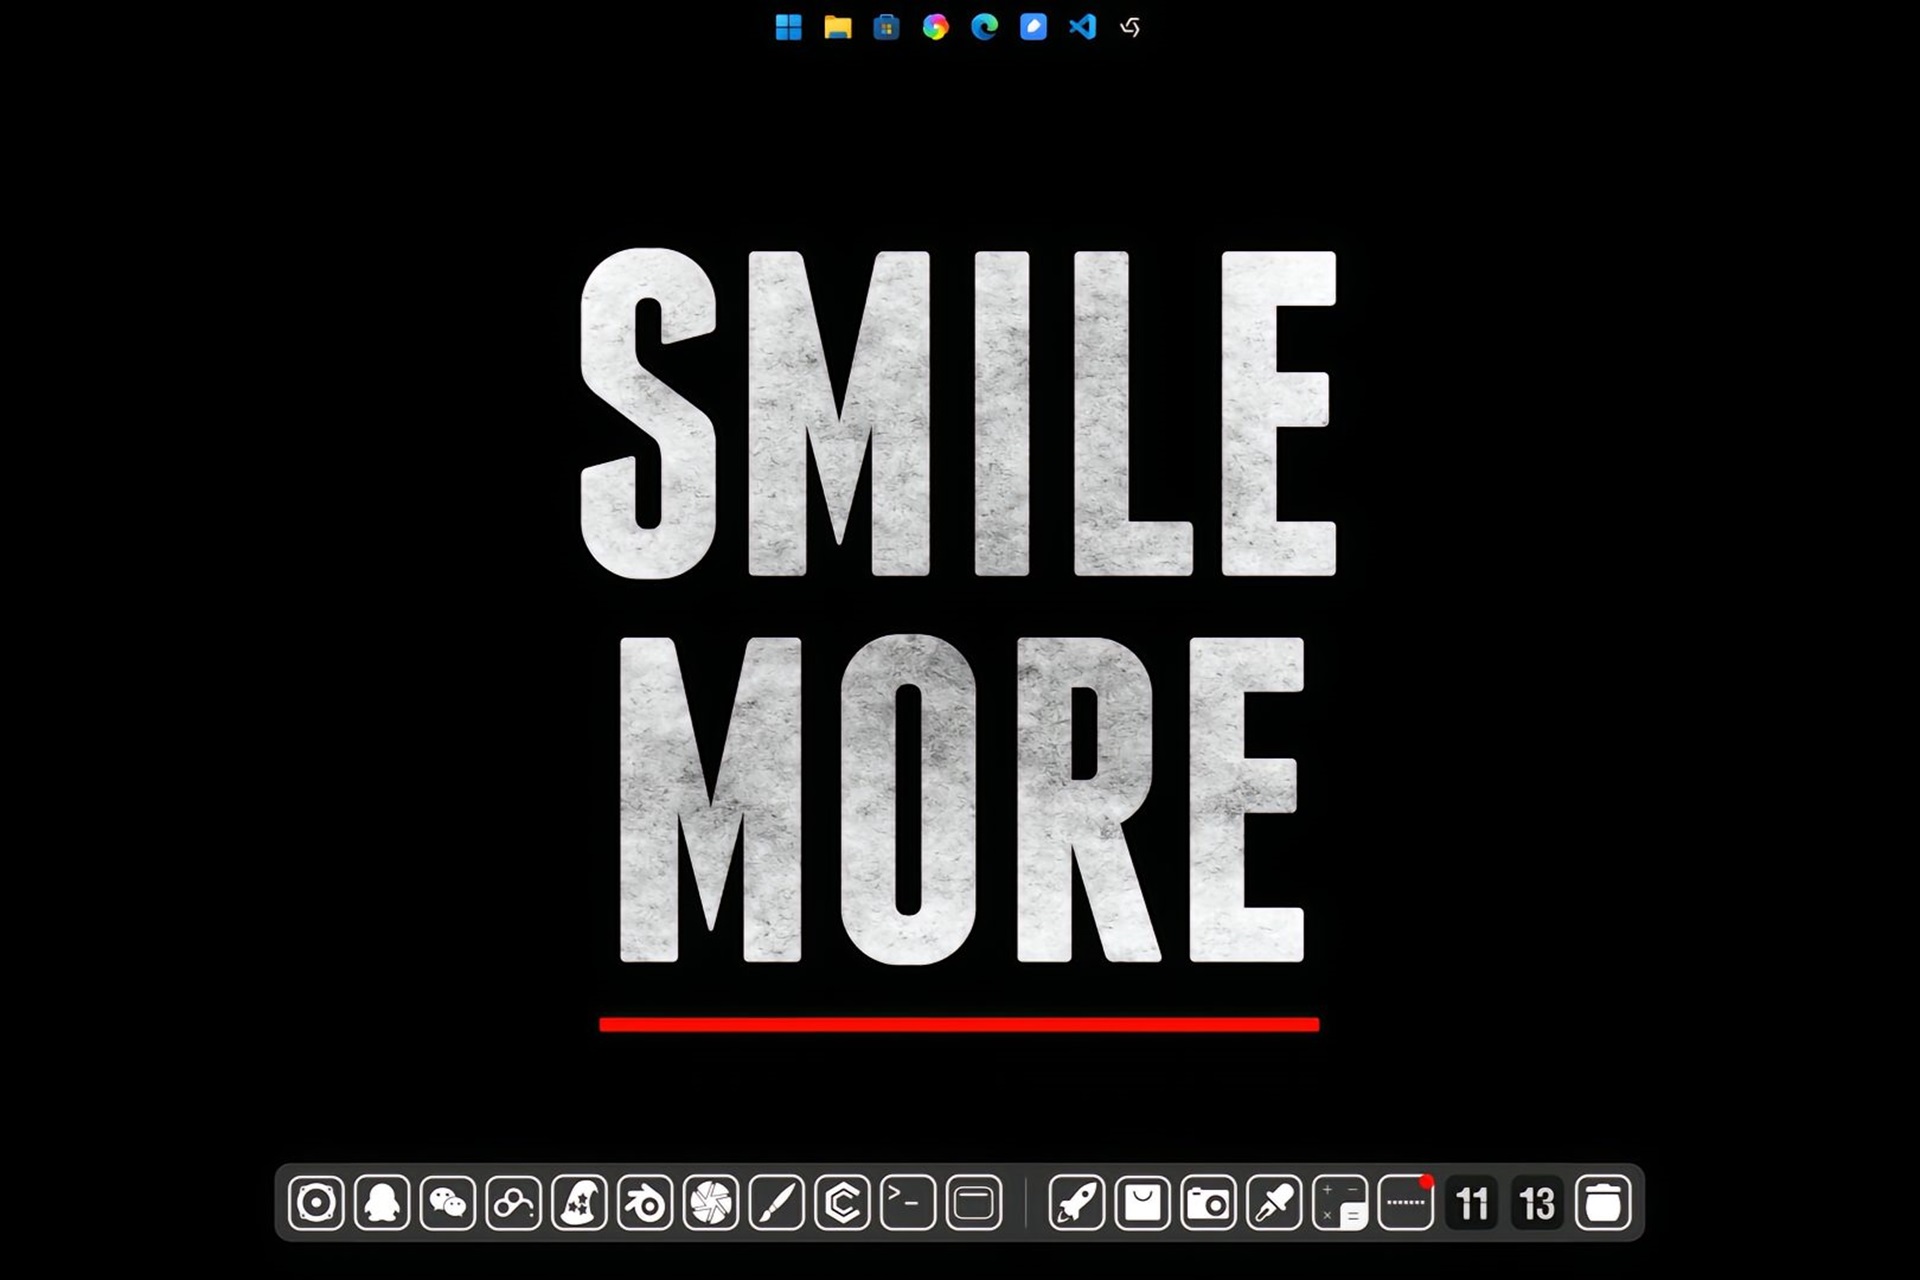
Task: Click the clock minute tile showing 13
Action: point(1537,1202)
